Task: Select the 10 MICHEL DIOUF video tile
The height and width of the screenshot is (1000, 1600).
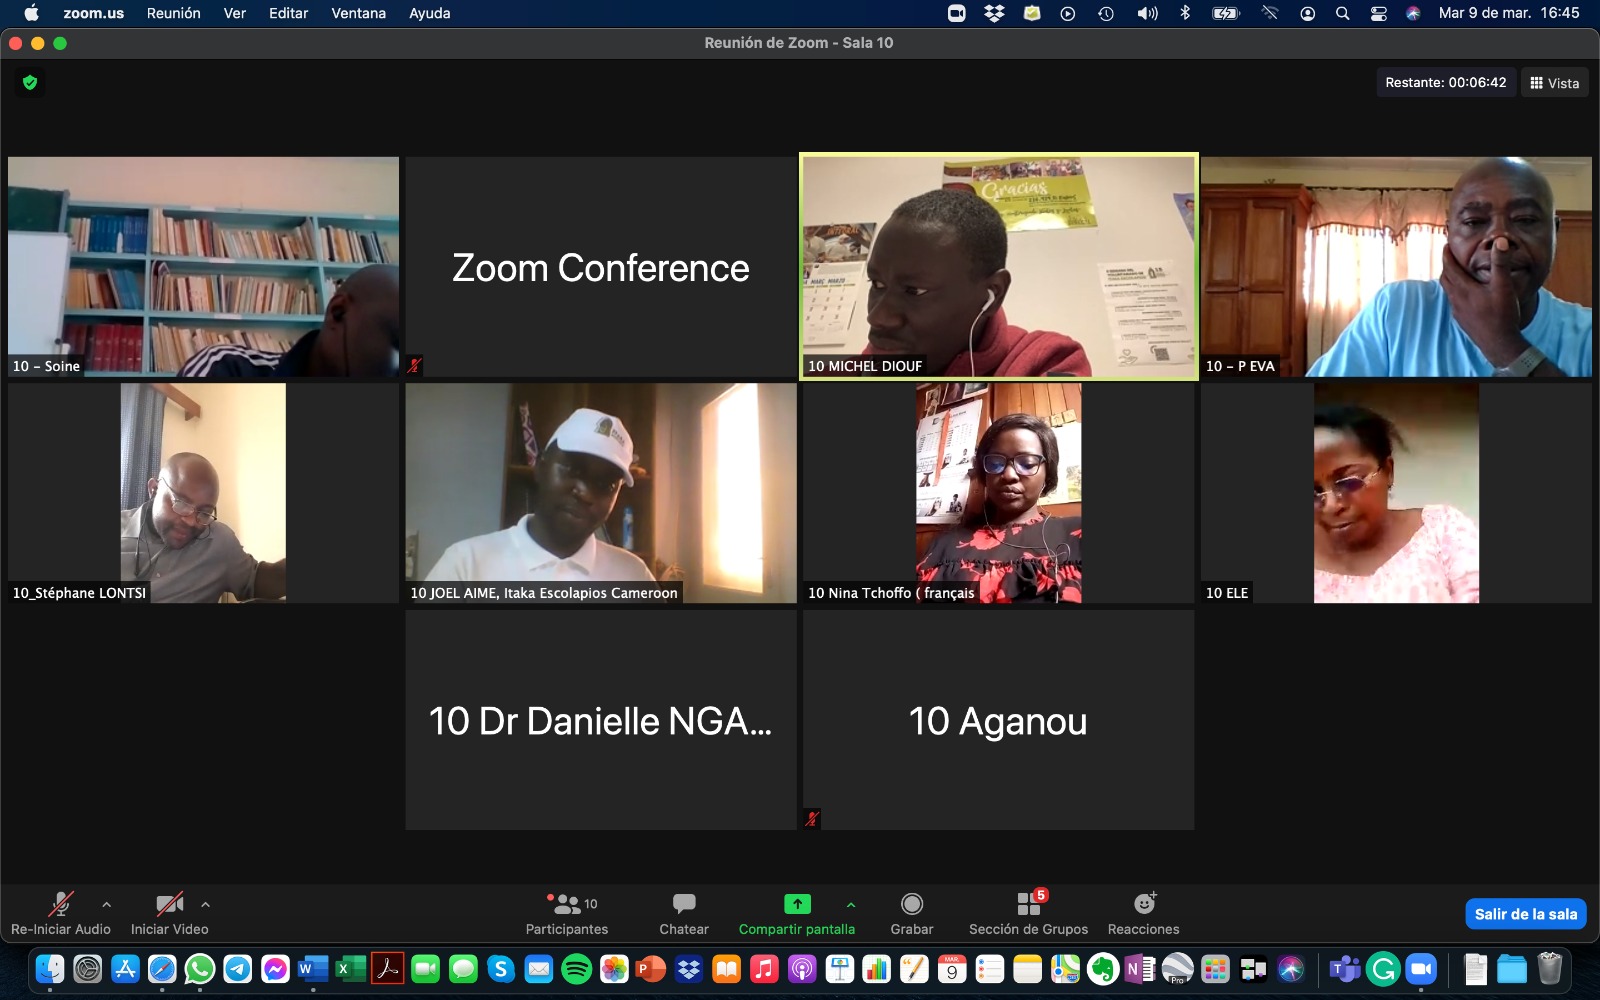Action: (x=998, y=266)
